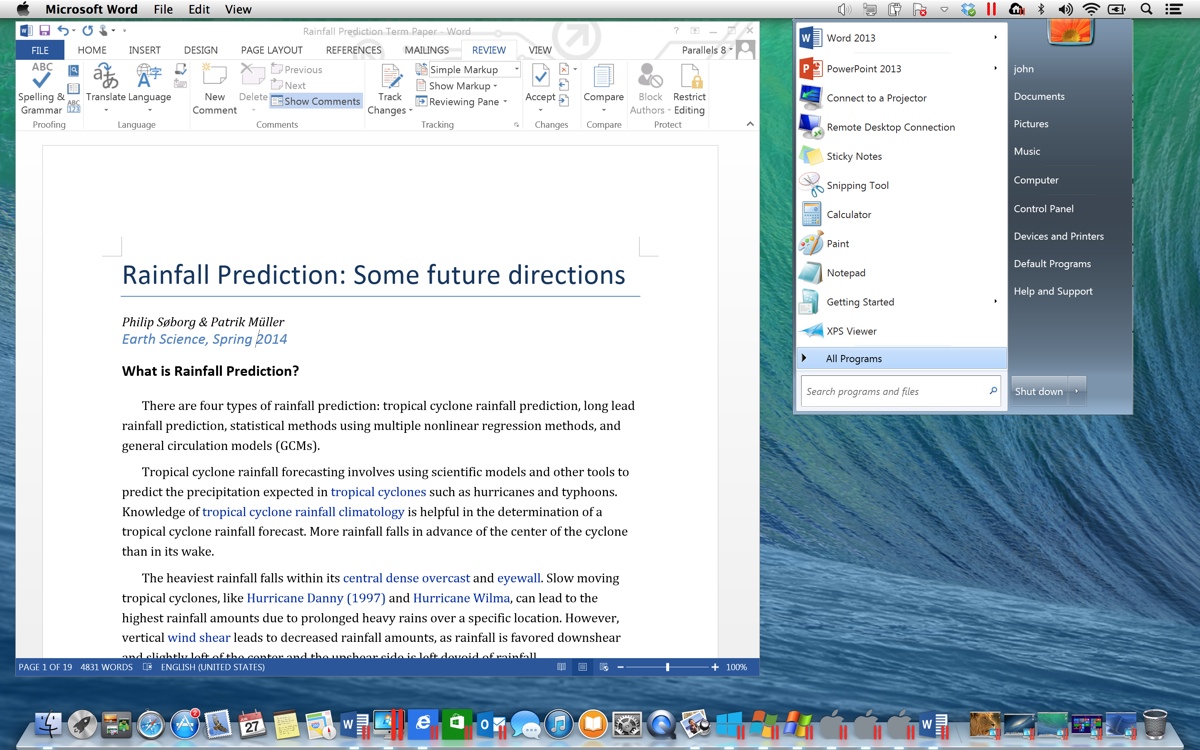Click the Search programs and files field
Viewport: 1200px width, 750px height.
tap(901, 391)
